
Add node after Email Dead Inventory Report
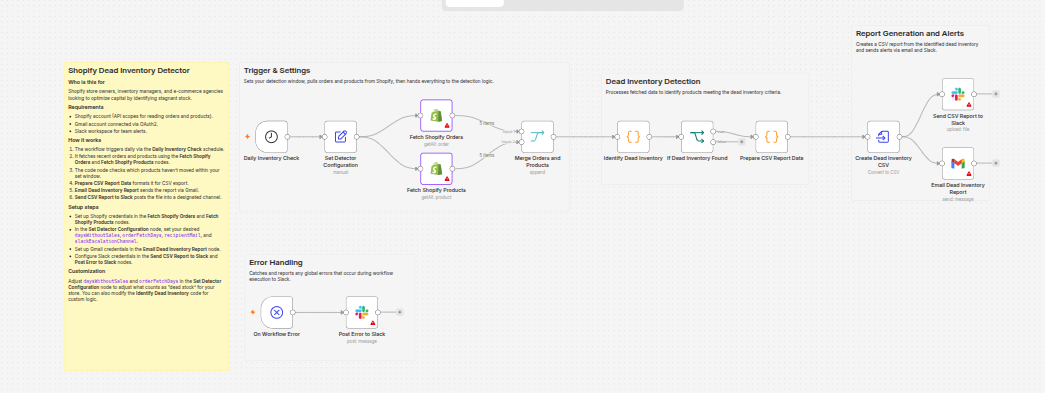[996, 163]
